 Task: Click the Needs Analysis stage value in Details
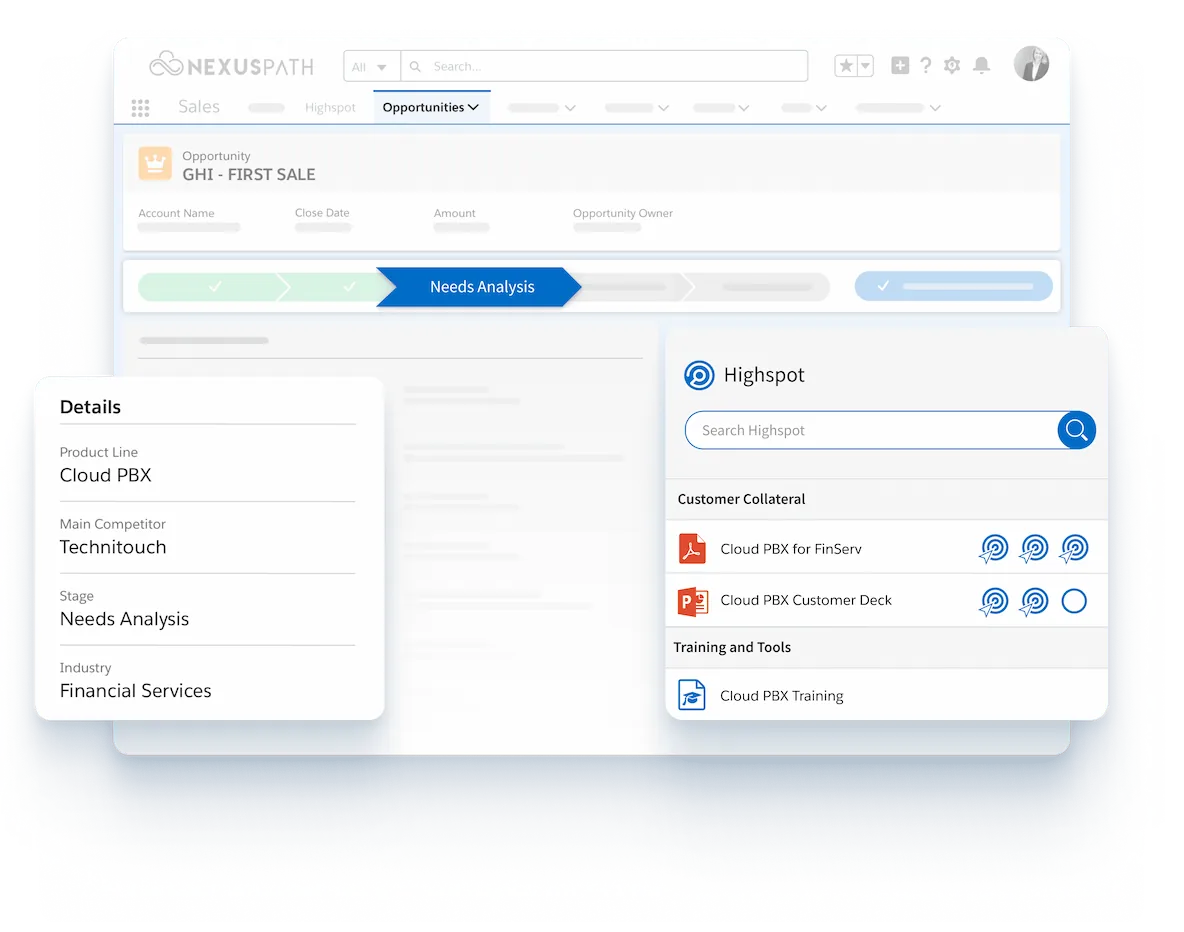125,619
